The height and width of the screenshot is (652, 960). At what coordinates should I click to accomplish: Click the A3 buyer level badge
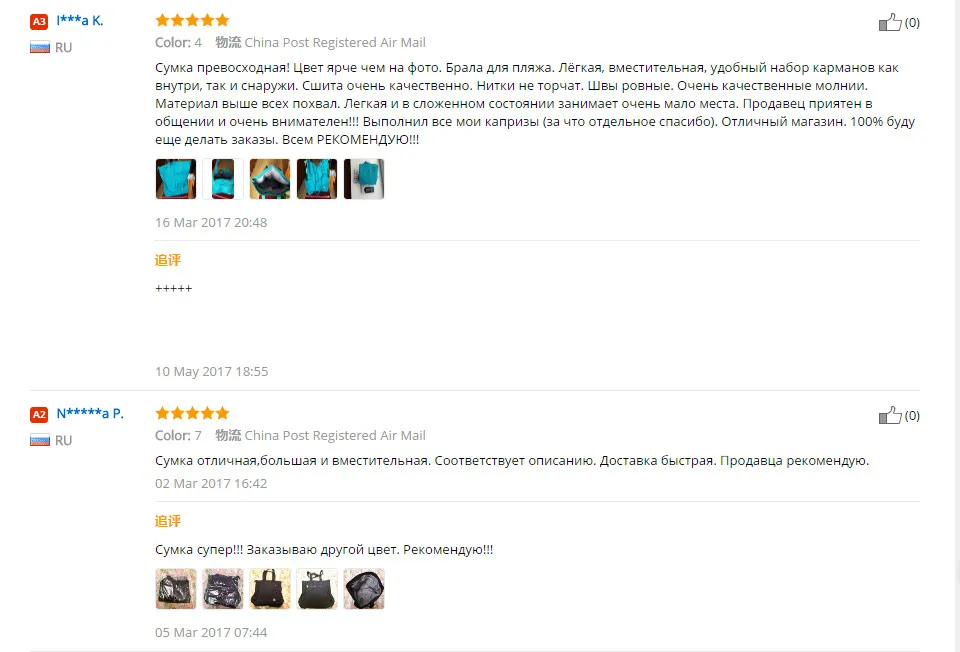tap(39, 21)
